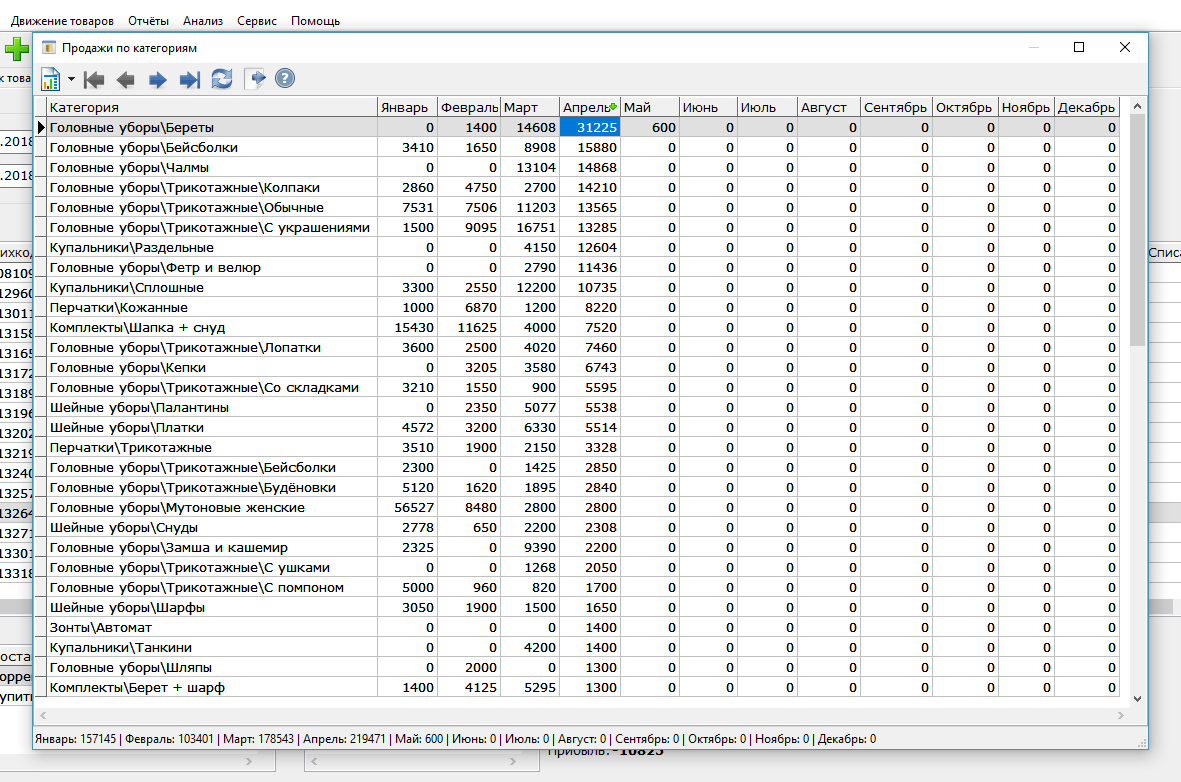The height and width of the screenshot is (782, 1181).
Task: Click the Октябрь column header
Action: (x=965, y=107)
